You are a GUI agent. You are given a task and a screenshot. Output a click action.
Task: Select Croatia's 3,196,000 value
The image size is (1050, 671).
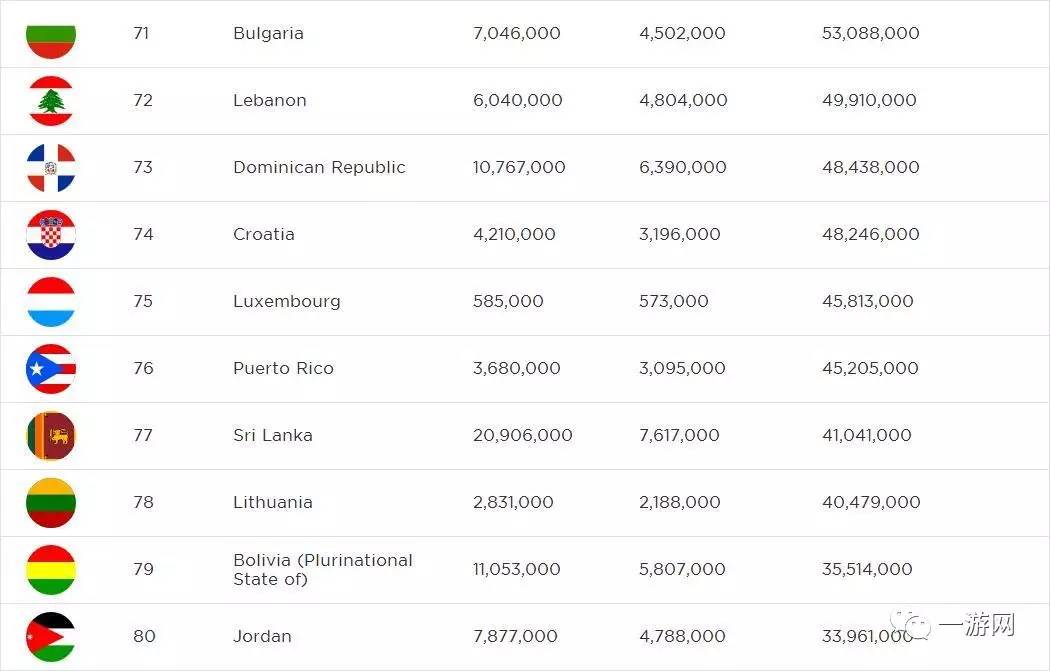pyautogui.click(x=679, y=235)
